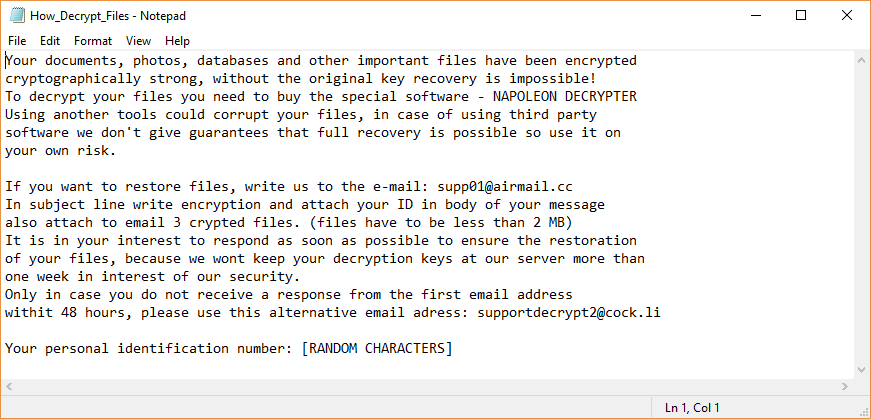Click the [RANDOM CHARACTERS] placeholder text

[x=376, y=348]
